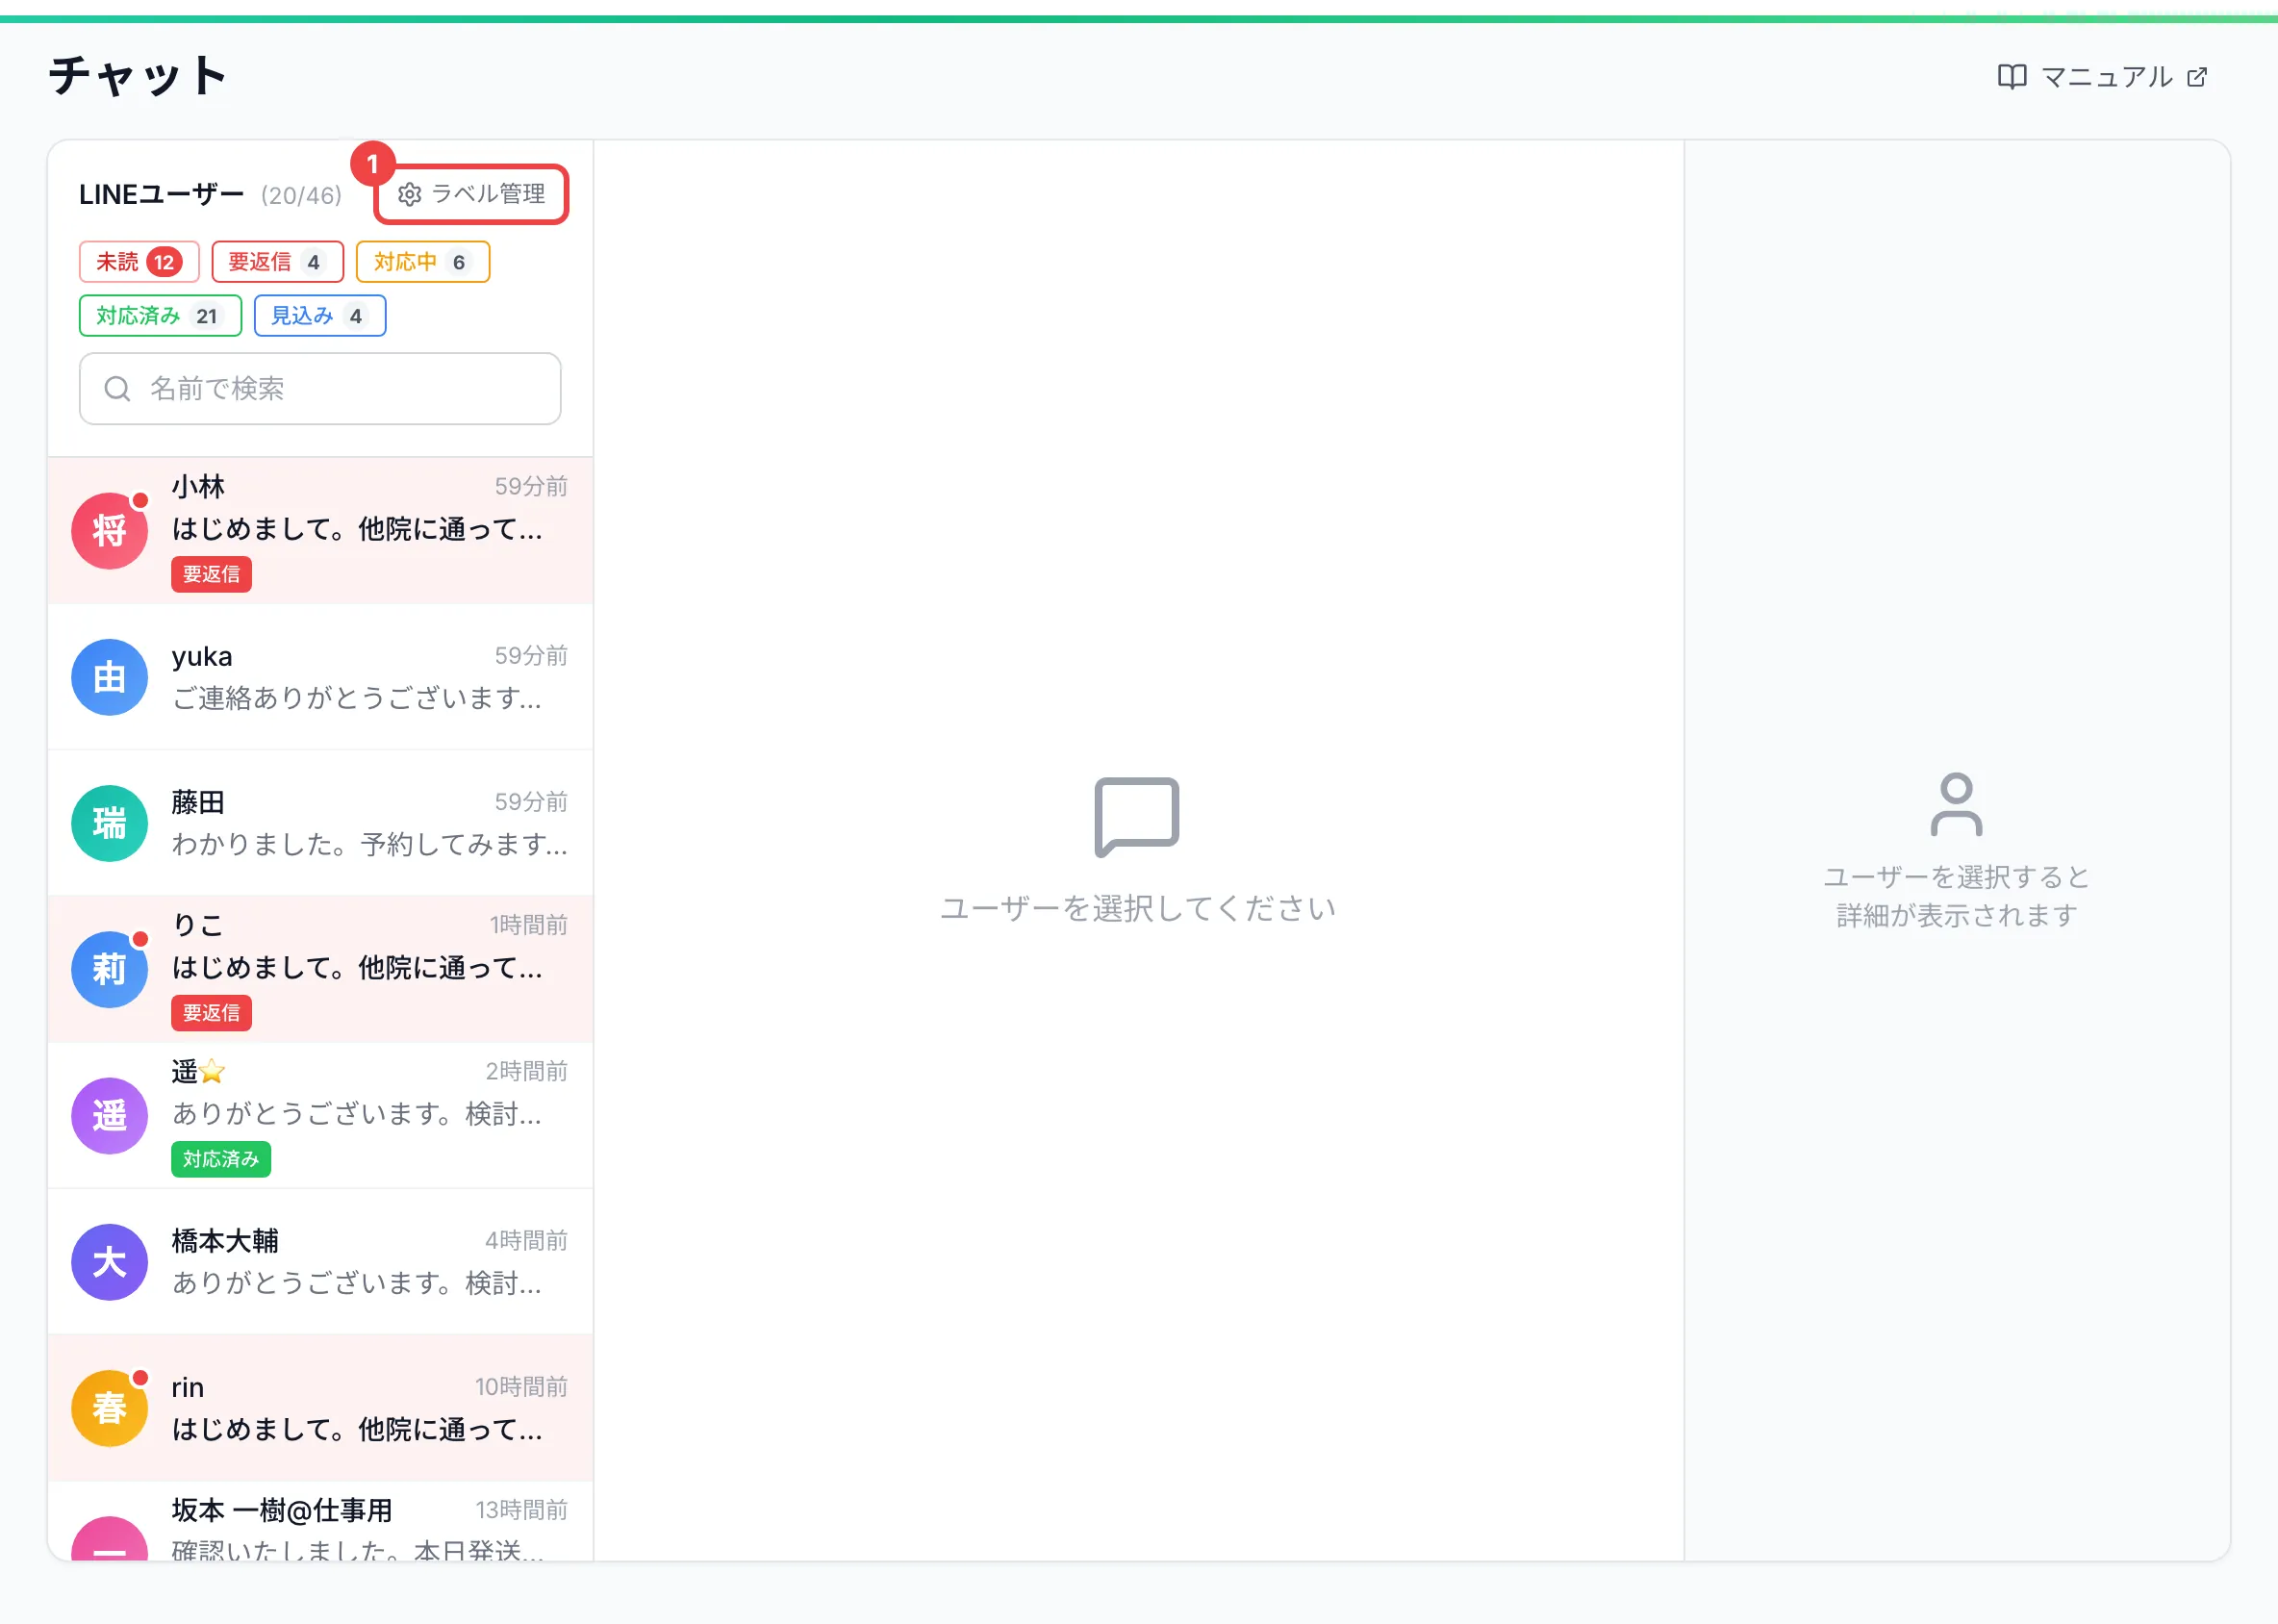Open yuka's avatar 由
The width and height of the screenshot is (2278, 1624).
coord(109,678)
